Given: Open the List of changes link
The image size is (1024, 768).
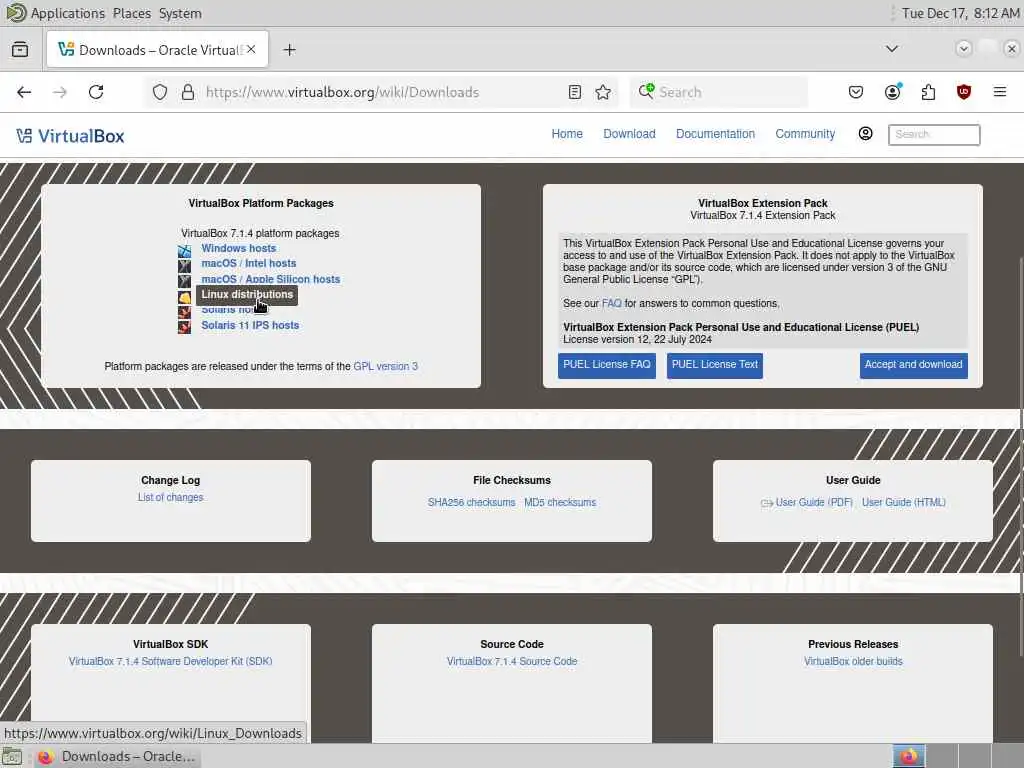Looking at the screenshot, I should pyautogui.click(x=170, y=498).
